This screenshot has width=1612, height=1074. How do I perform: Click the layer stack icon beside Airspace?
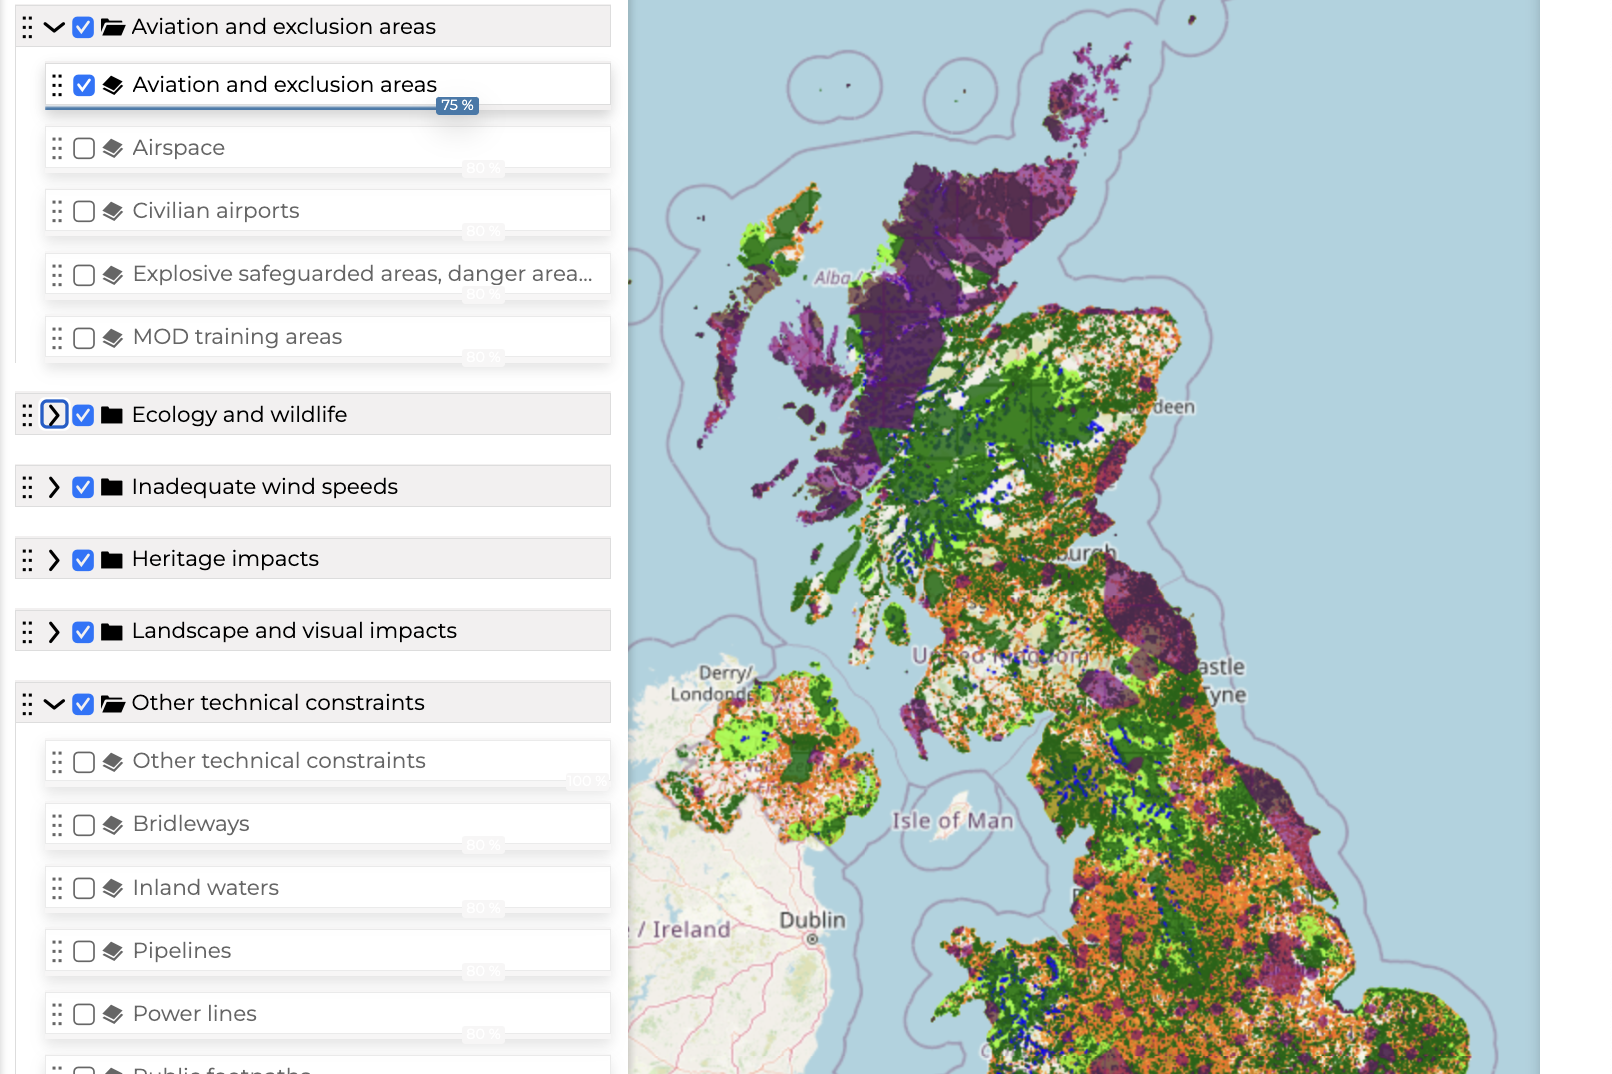pos(113,148)
